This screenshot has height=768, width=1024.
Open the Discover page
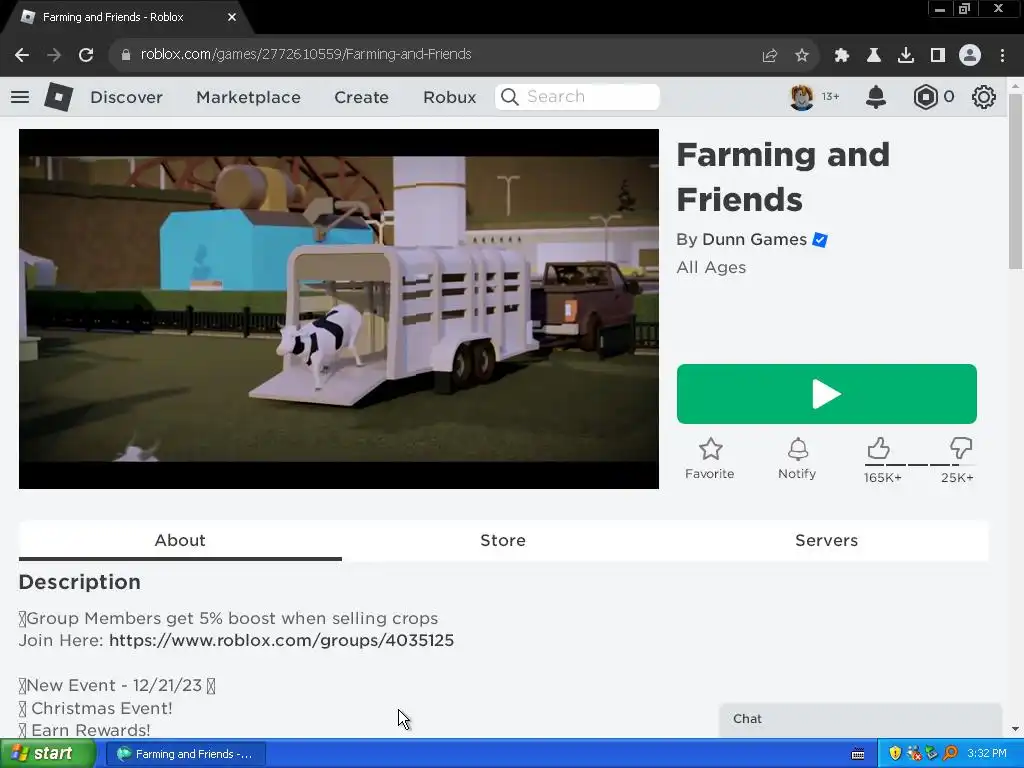pyautogui.click(x=126, y=97)
